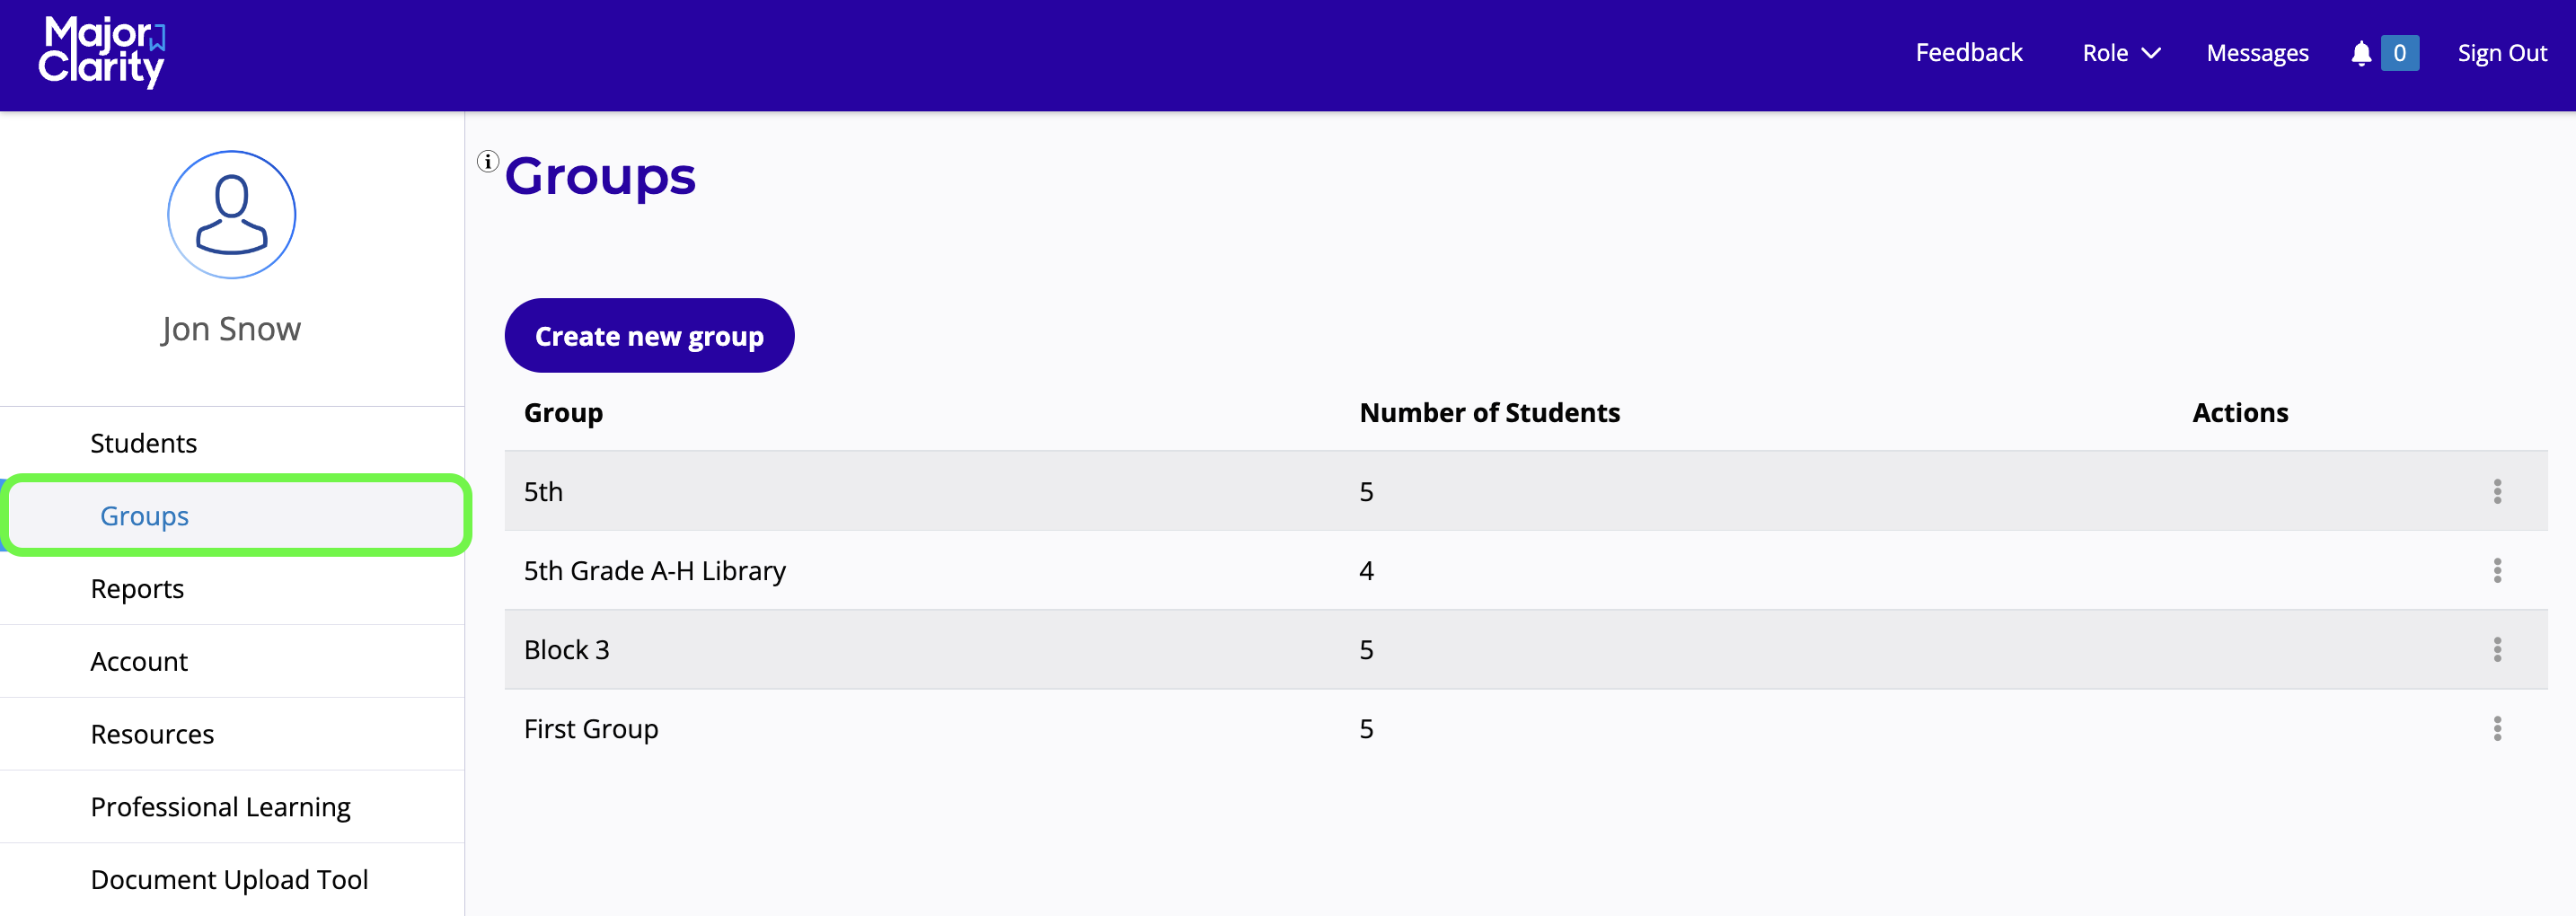Select the highlighted Groups sidebar item

tap(143, 516)
